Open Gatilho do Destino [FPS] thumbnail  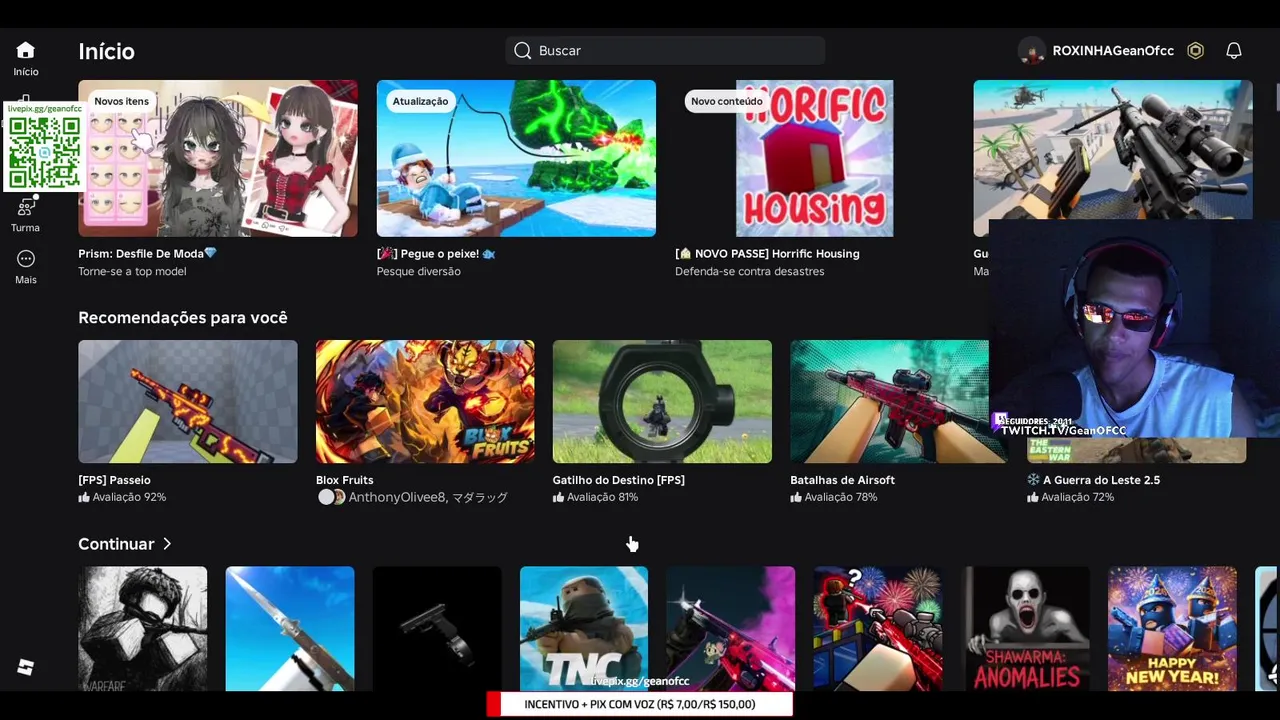coord(662,401)
